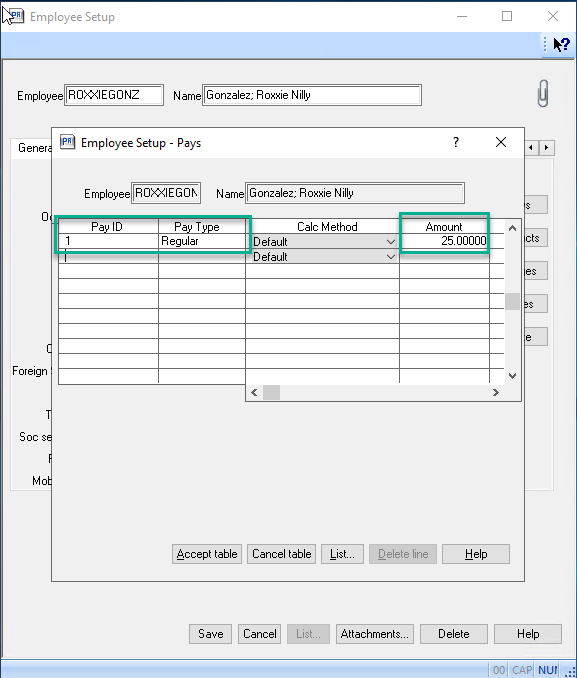The height and width of the screenshot is (678, 577).
Task: Close the Employee Setup - Pays dialog
Action: (501, 142)
